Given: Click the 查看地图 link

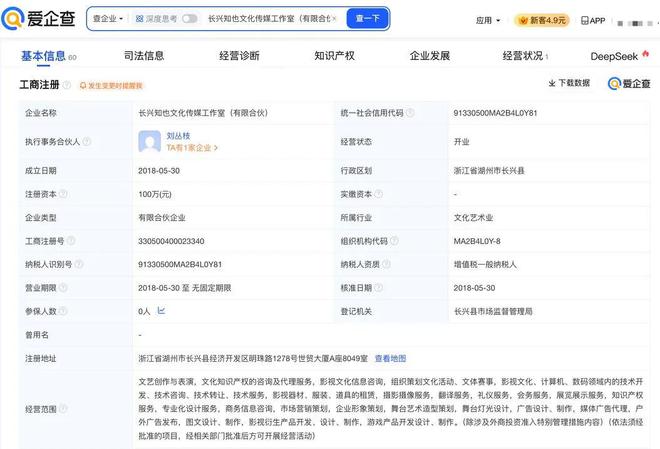Looking at the screenshot, I should pos(390,359).
